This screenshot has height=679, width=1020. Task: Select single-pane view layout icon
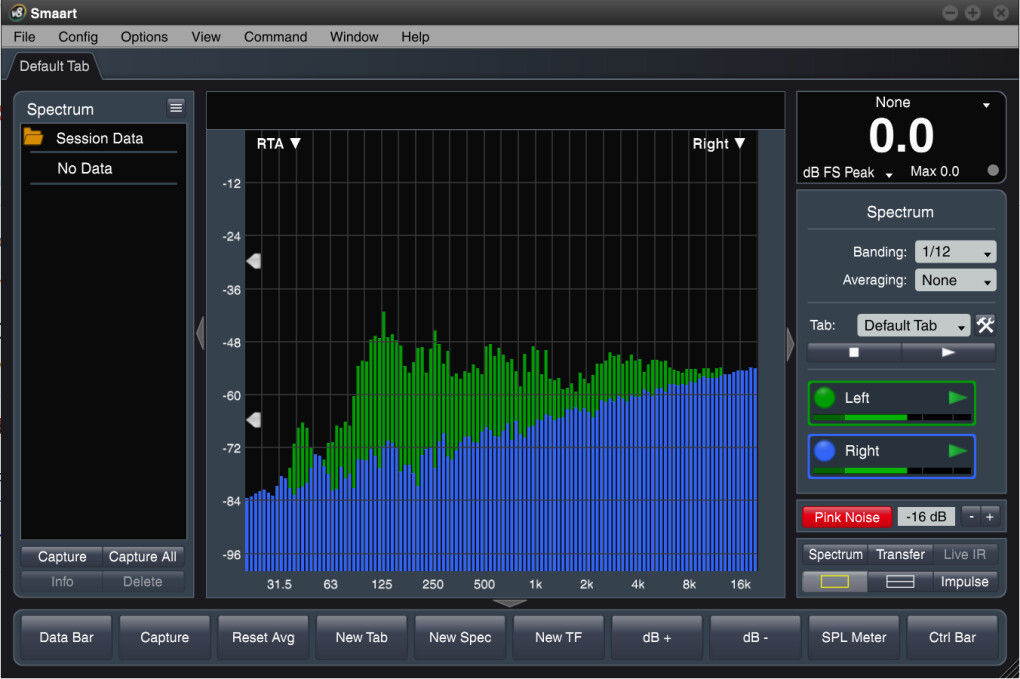tap(835, 581)
